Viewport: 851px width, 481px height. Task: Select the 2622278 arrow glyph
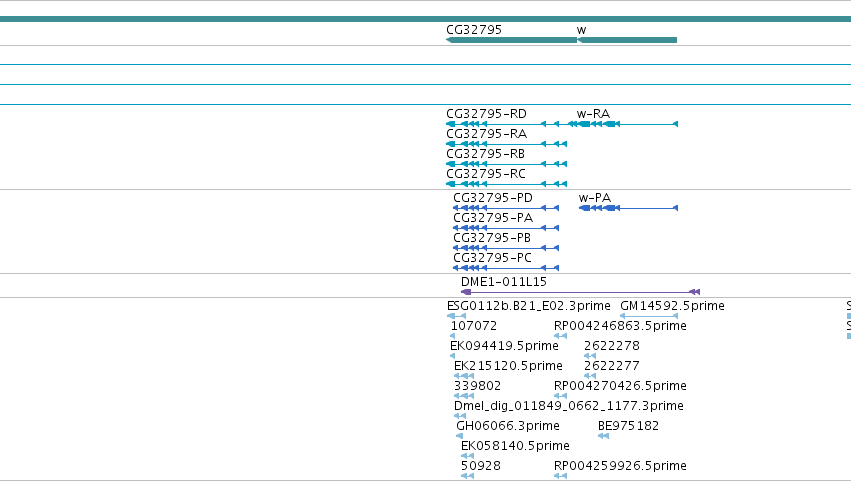(x=590, y=357)
